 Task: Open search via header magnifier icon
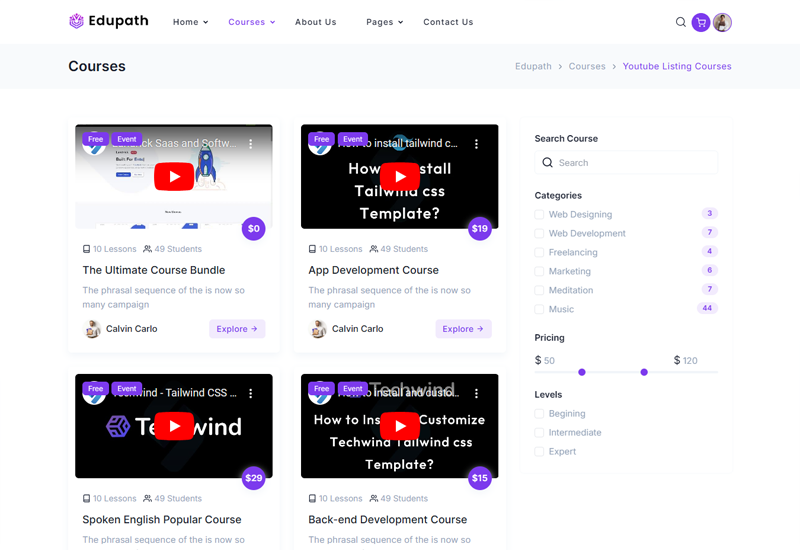(681, 22)
